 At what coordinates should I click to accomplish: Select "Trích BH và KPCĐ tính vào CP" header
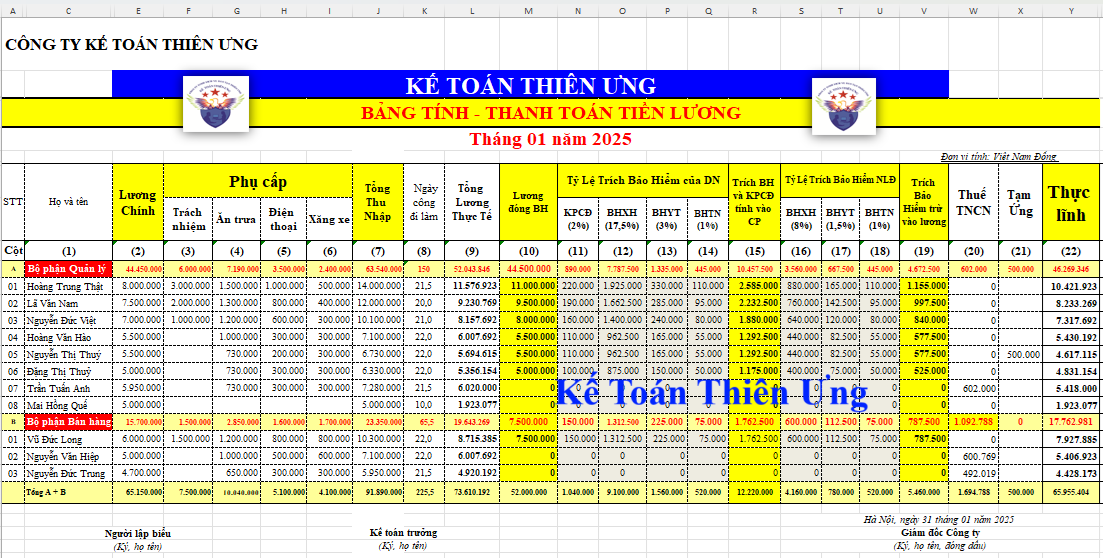pos(754,202)
